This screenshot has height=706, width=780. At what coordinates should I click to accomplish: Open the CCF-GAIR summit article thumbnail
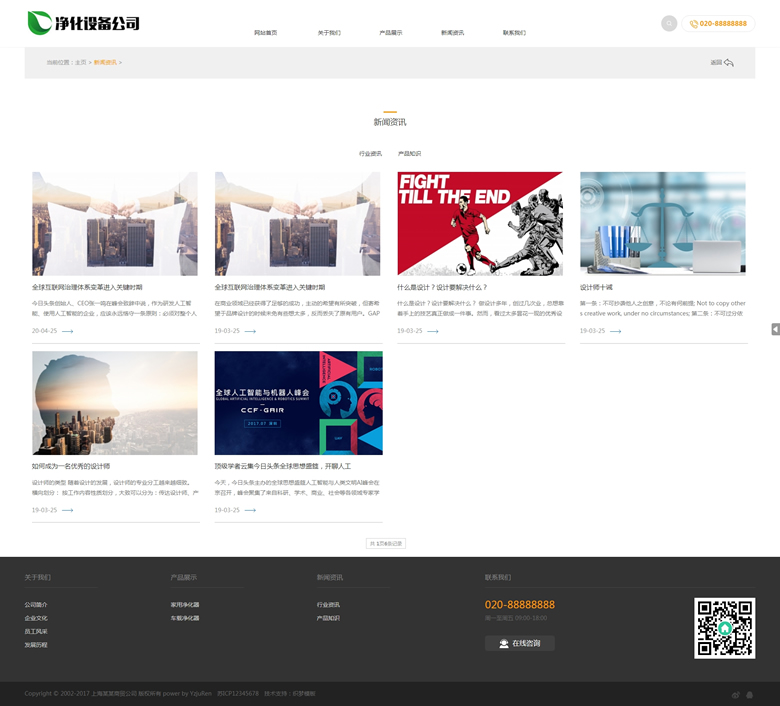click(x=298, y=402)
